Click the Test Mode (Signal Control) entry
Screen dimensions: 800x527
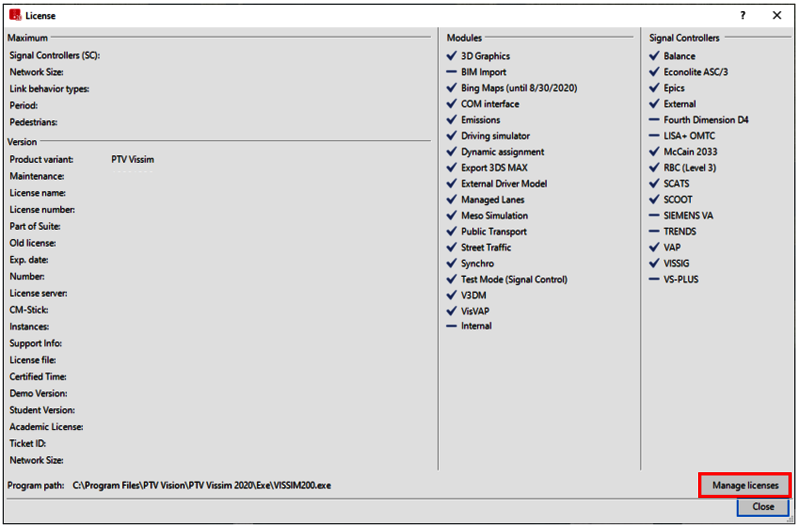pyautogui.click(x=514, y=280)
